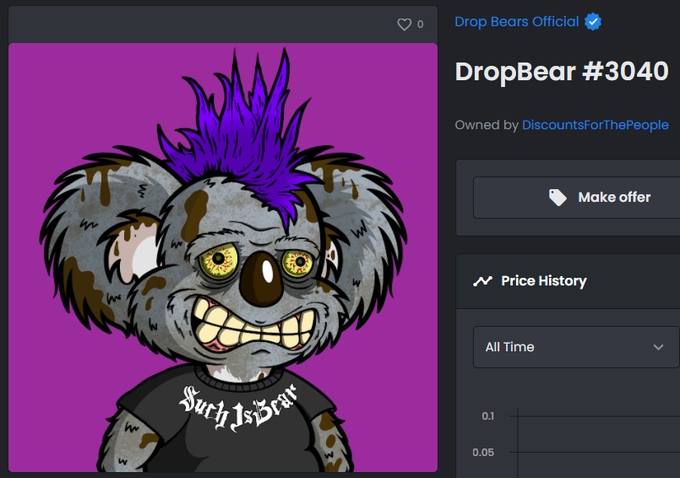
Task: Click the favorite count 0
Action: (420, 24)
